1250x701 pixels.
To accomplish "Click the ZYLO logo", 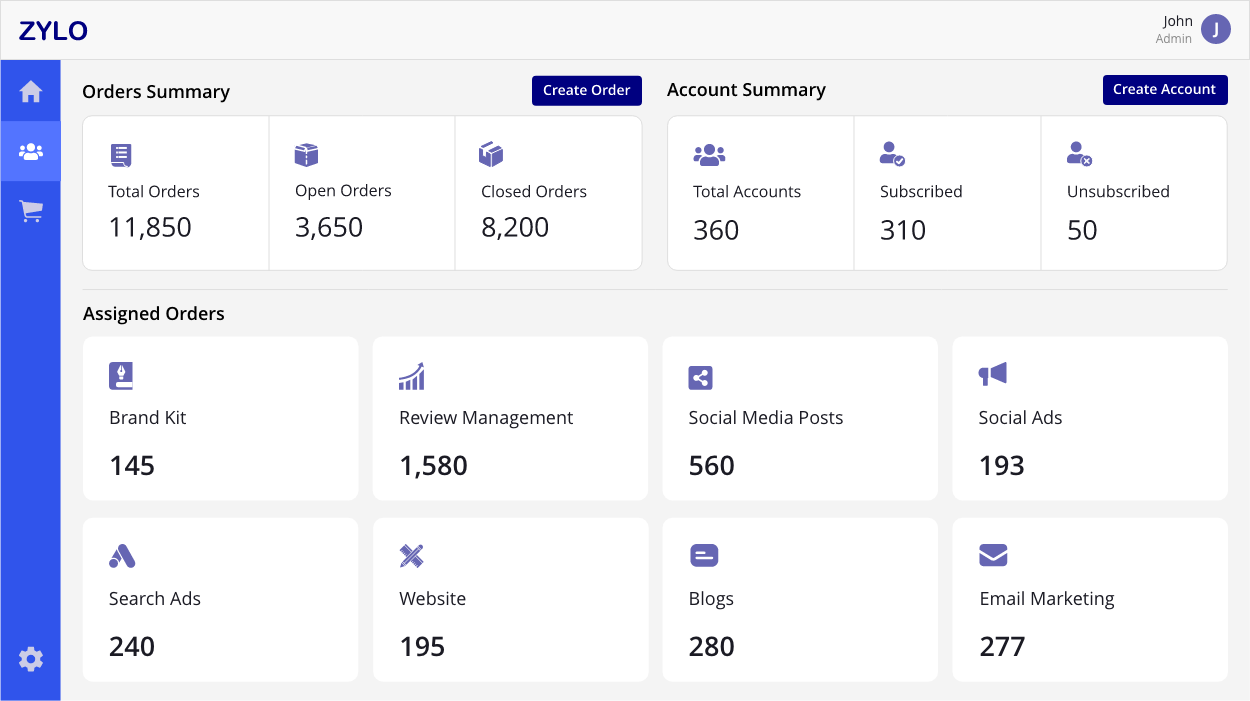I will [x=54, y=31].
